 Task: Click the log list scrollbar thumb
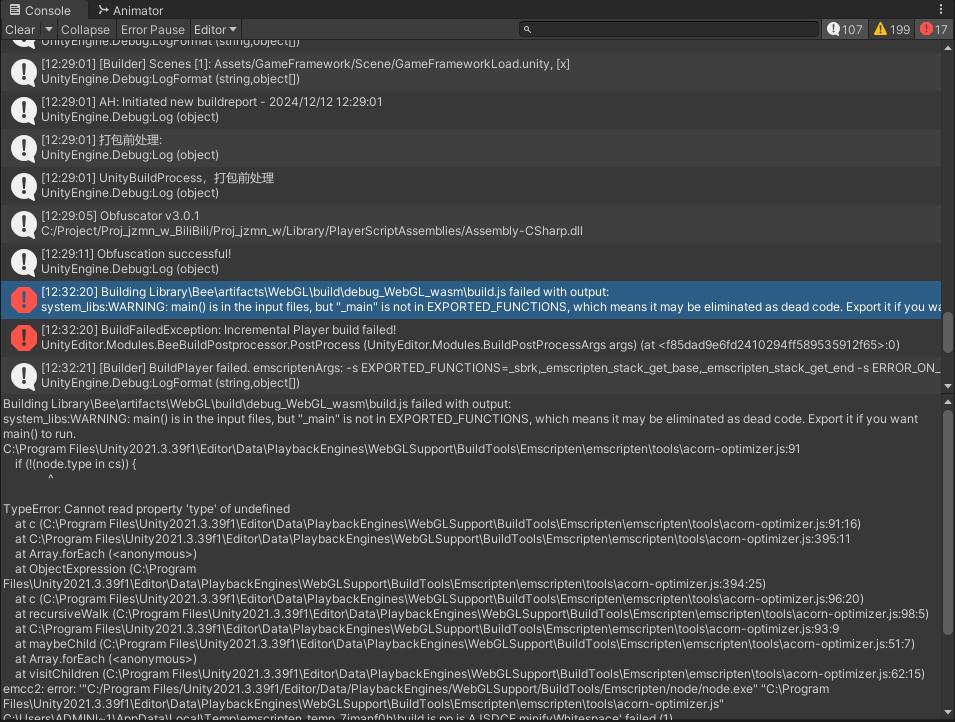pos(948,332)
